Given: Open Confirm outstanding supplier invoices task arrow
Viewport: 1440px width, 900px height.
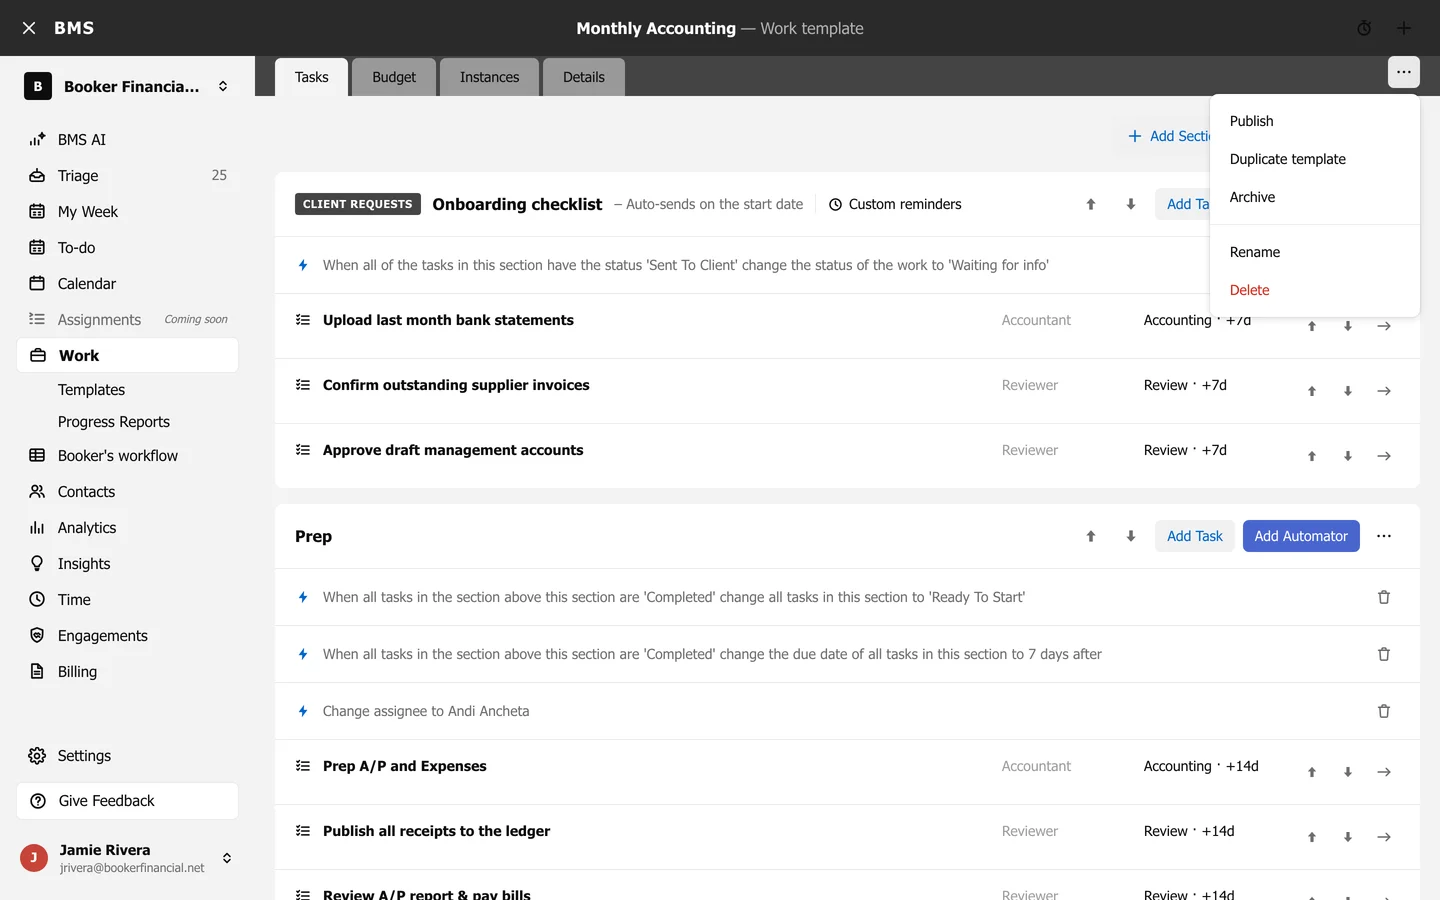Looking at the screenshot, I should click(1384, 391).
